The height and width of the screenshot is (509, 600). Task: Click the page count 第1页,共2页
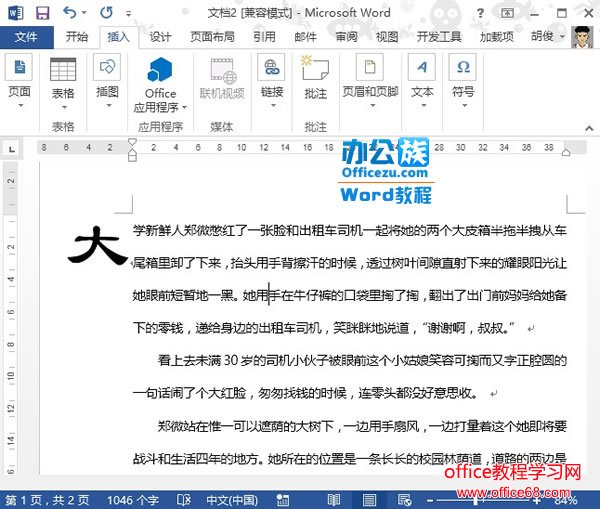pyautogui.click(x=47, y=500)
